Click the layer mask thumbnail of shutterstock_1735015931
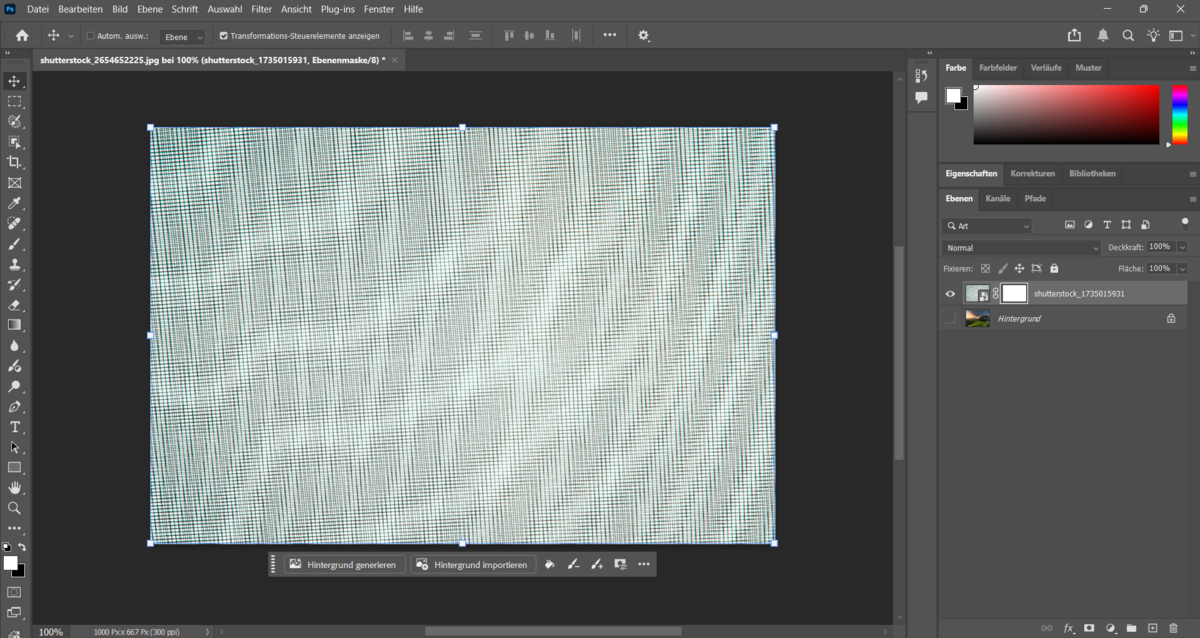Image resolution: width=1200 pixels, height=638 pixels. pos(1014,293)
